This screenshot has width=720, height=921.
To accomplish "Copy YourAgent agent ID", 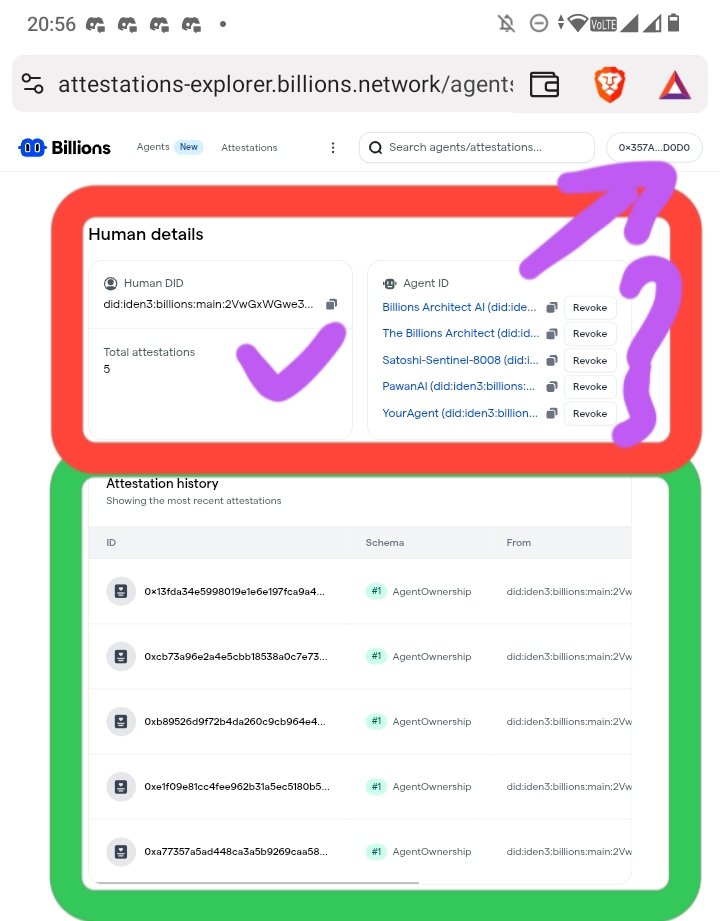I will click(x=551, y=413).
